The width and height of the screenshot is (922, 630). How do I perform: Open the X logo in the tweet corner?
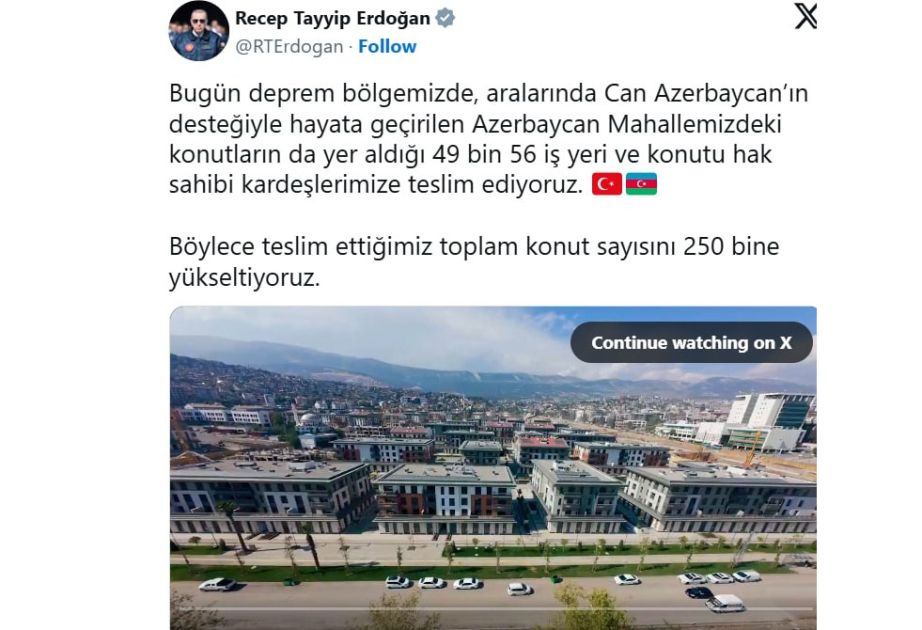coord(806,16)
